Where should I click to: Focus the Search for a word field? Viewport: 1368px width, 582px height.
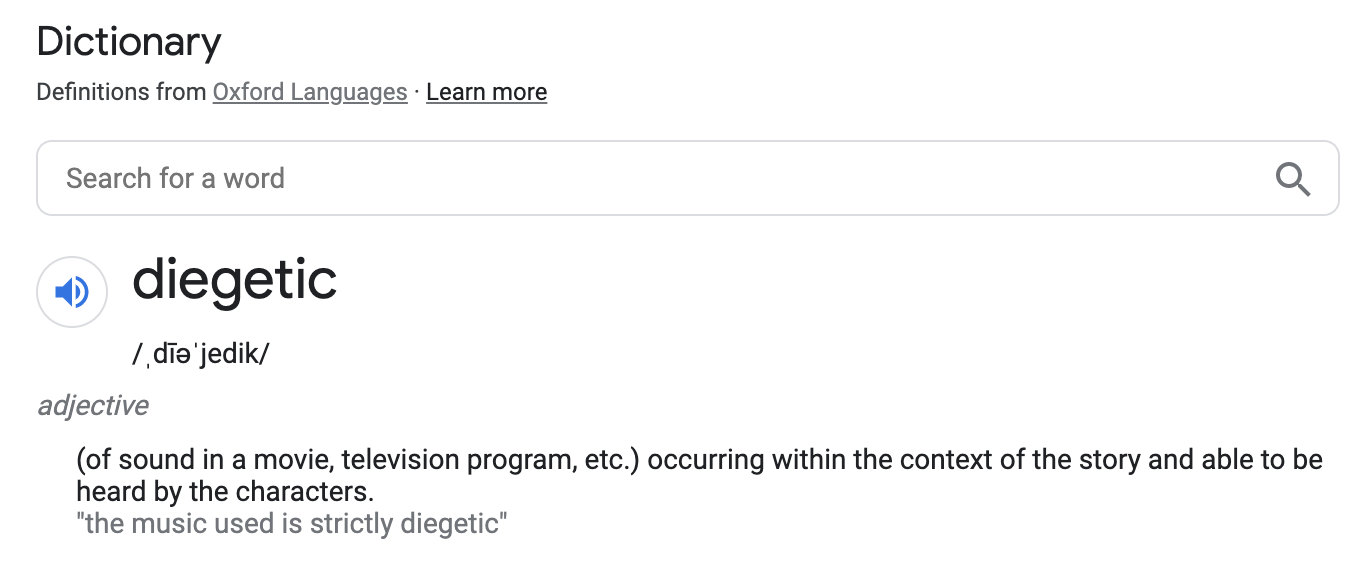[x=687, y=178]
